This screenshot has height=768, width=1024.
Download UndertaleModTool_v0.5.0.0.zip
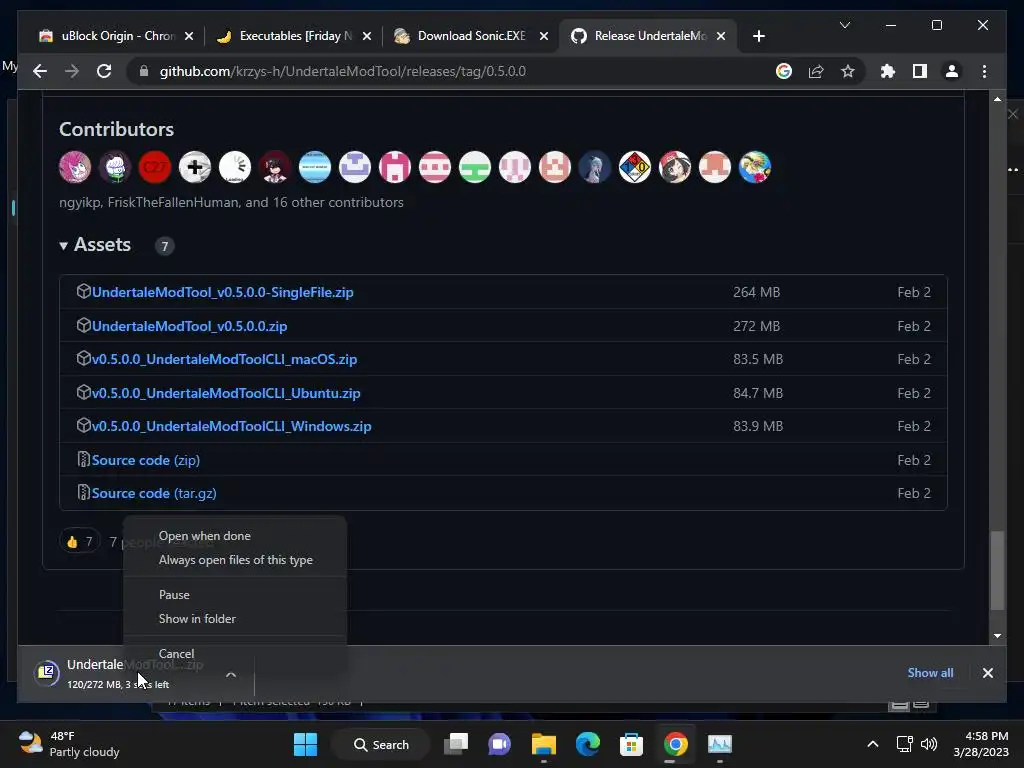click(x=189, y=326)
